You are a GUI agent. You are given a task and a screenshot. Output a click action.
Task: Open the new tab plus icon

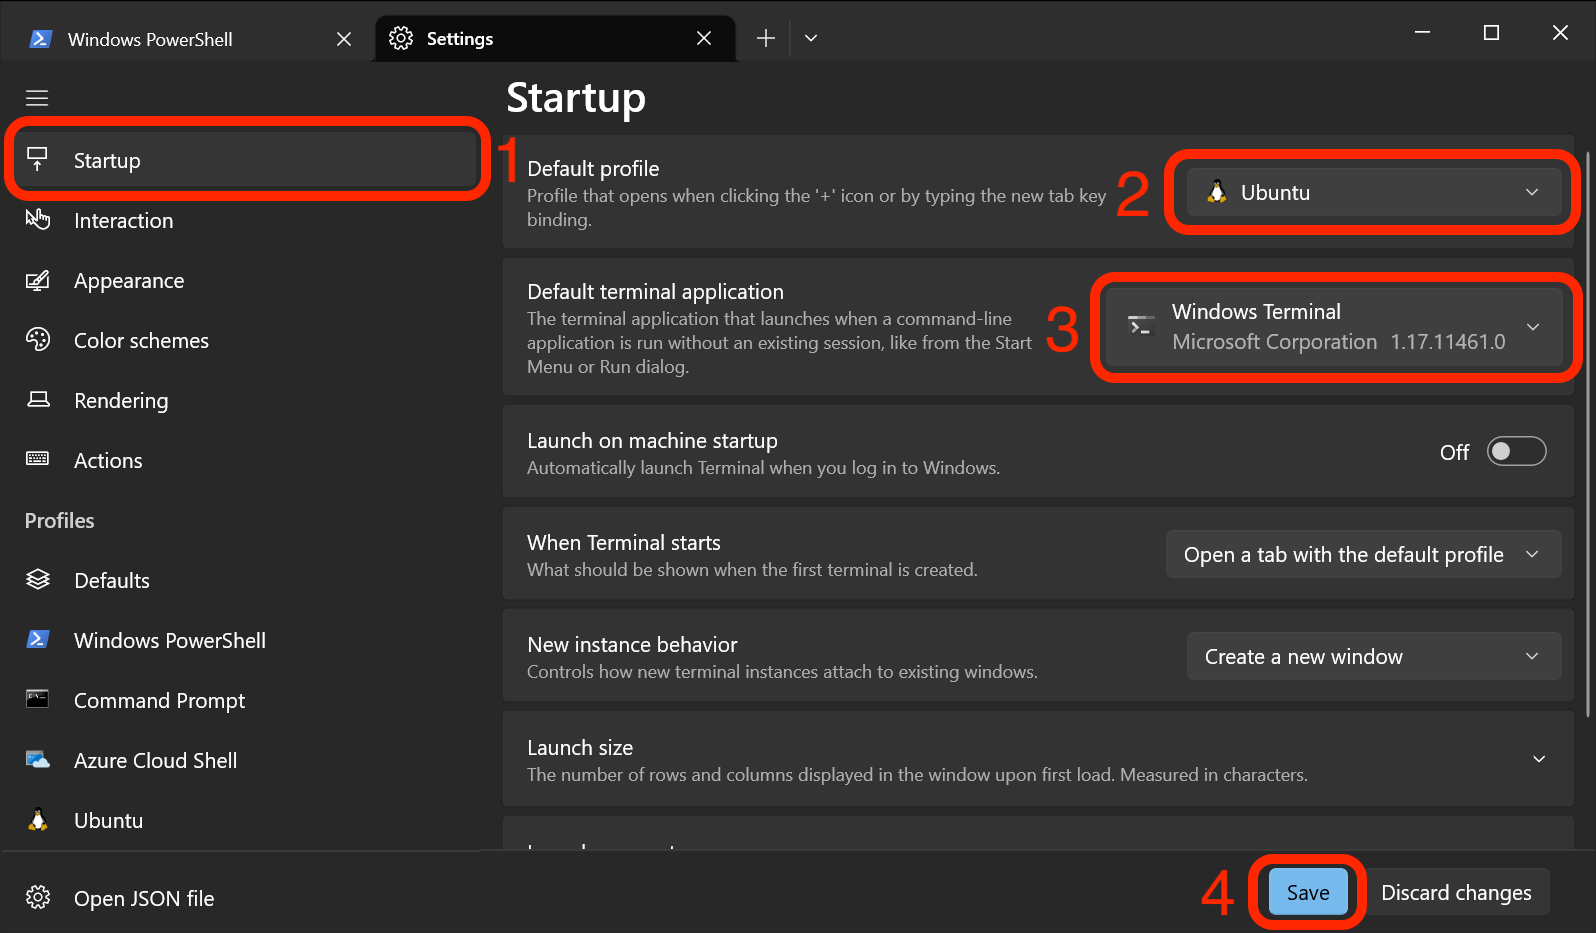(766, 38)
